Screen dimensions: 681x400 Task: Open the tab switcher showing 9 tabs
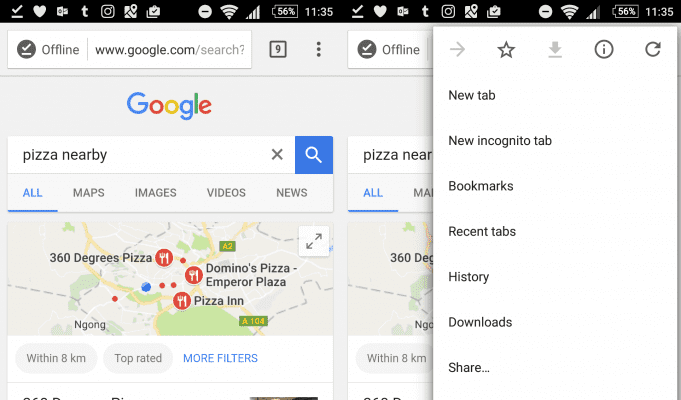pos(278,50)
